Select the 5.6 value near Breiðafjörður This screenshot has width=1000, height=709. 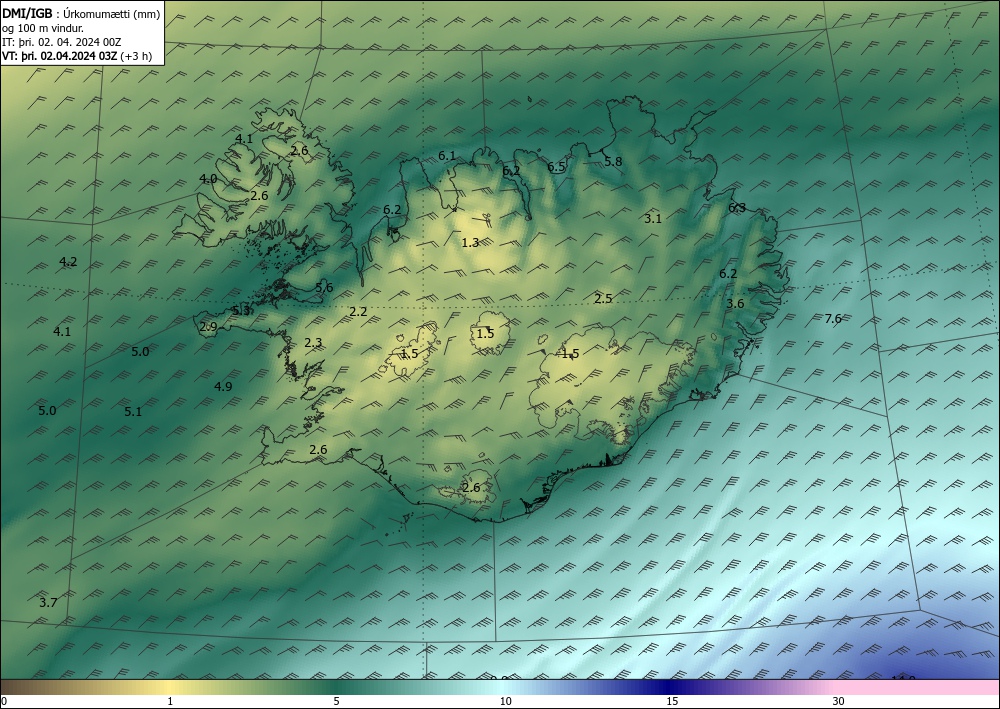(324, 288)
